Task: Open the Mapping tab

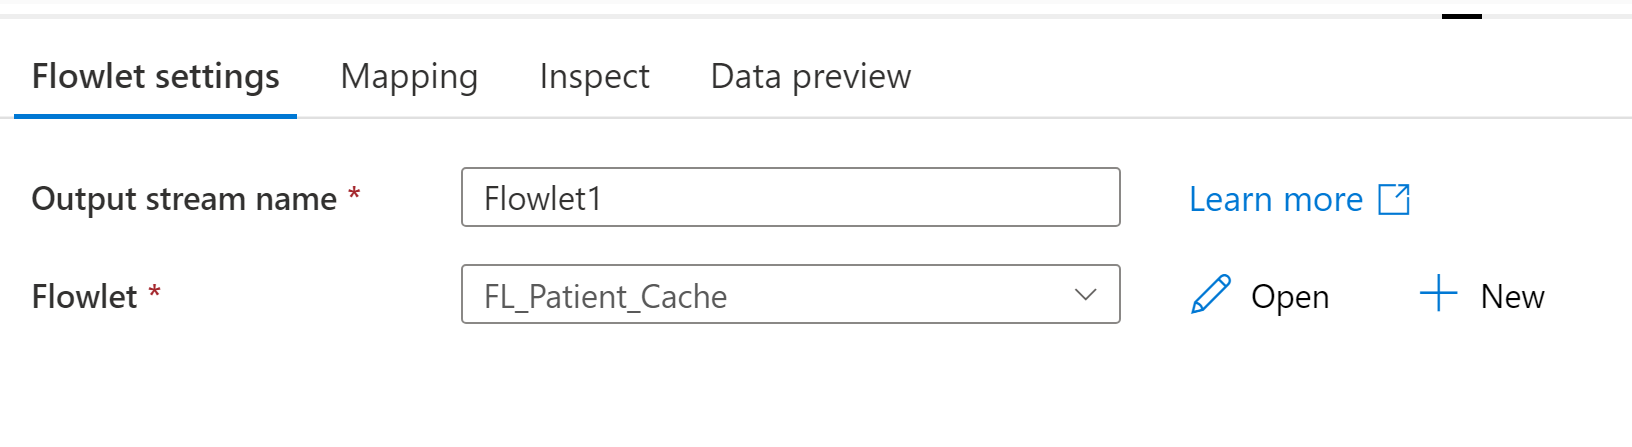Action: tap(409, 77)
